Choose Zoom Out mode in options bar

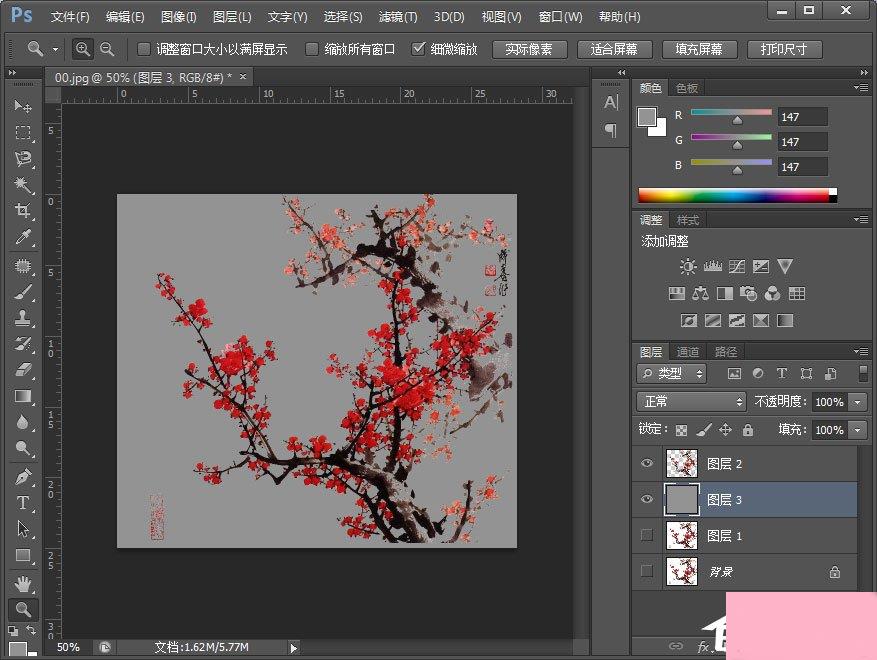(107, 49)
